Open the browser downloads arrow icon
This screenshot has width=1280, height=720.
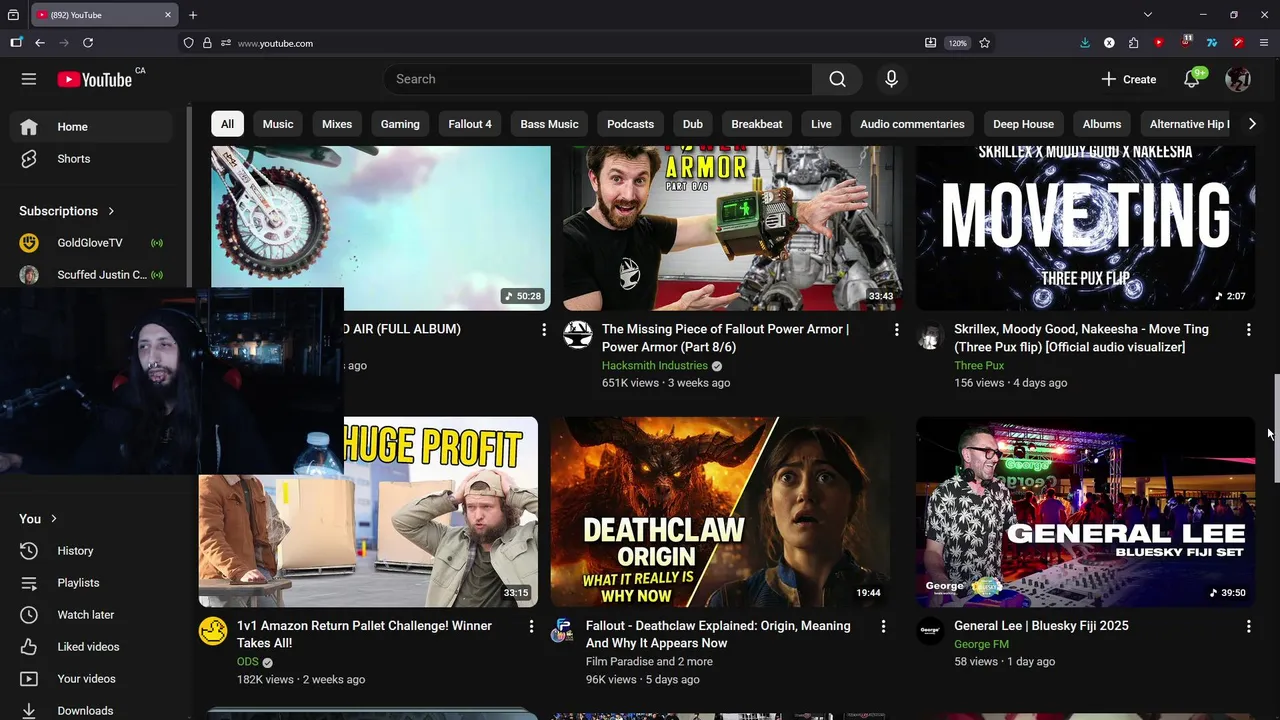pos(1085,43)
